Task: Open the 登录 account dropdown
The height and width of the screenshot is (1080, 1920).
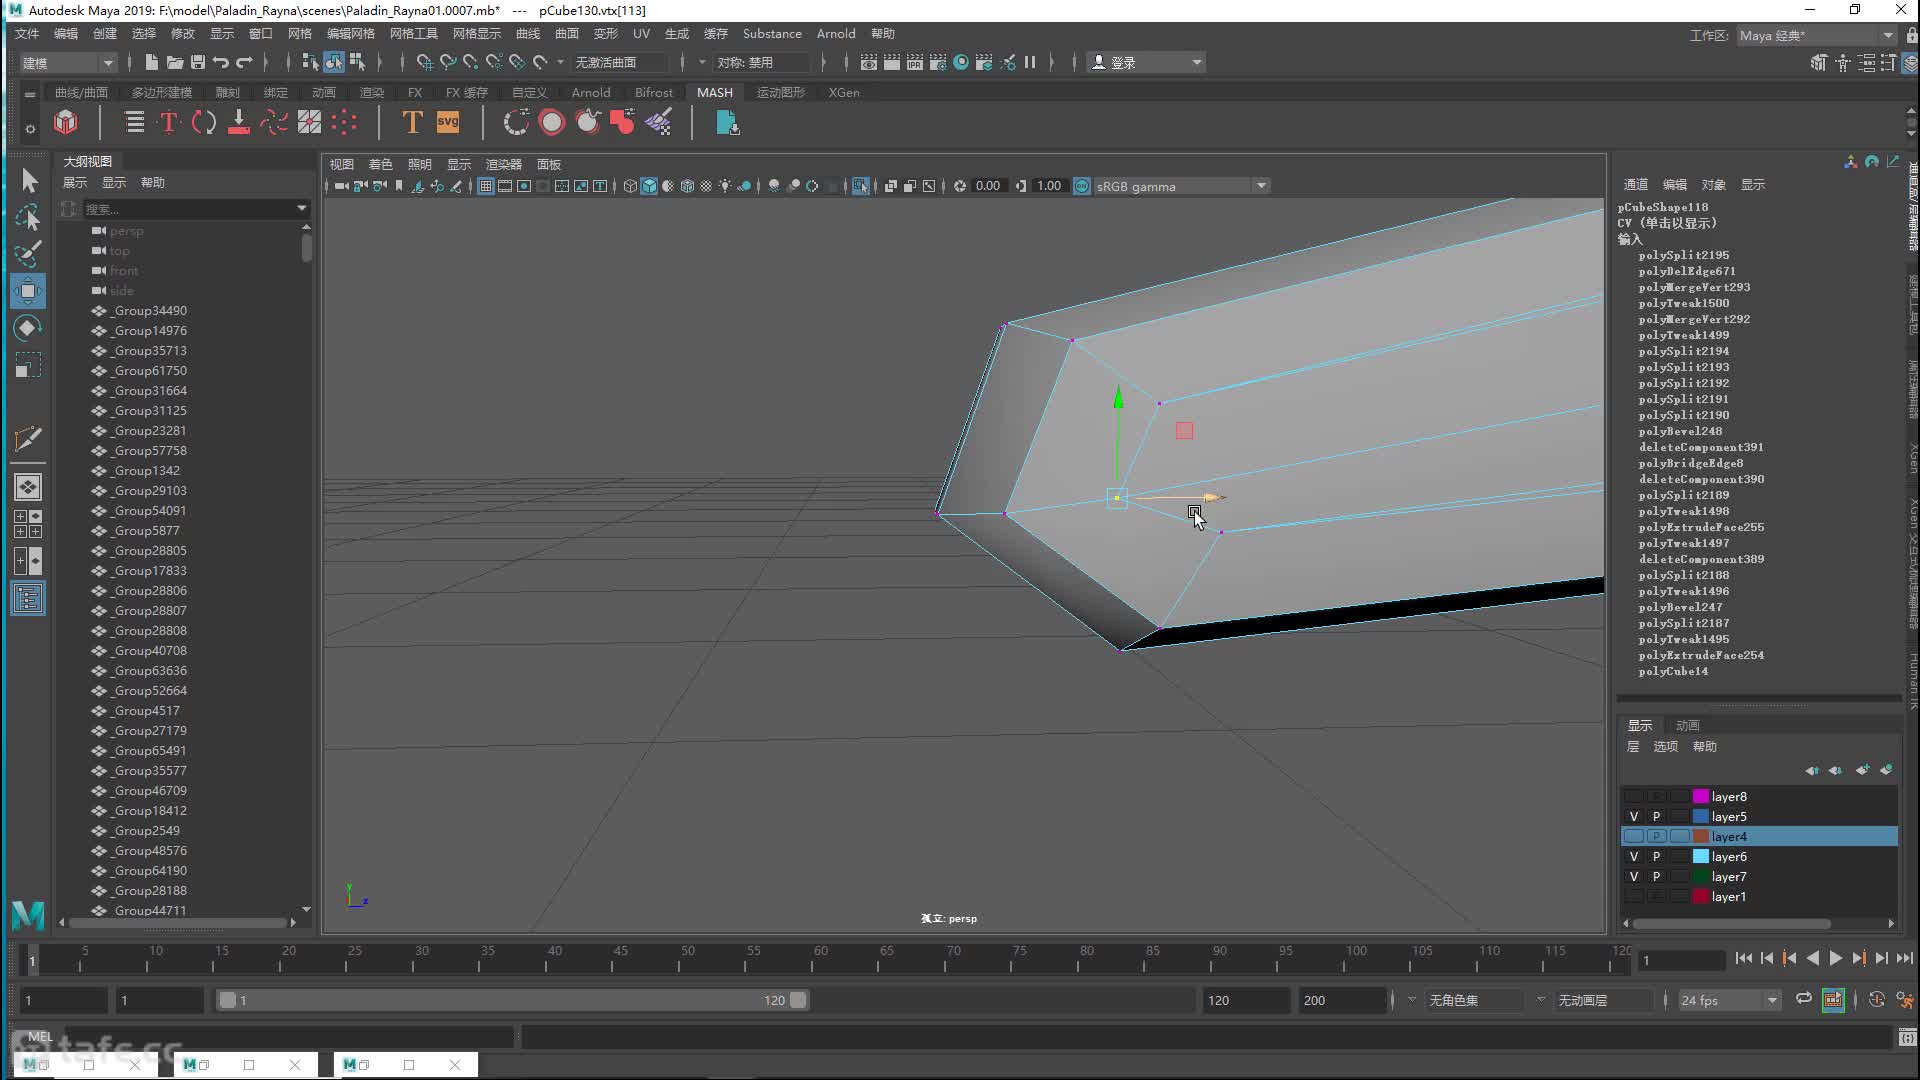Action: (1147, 62)
